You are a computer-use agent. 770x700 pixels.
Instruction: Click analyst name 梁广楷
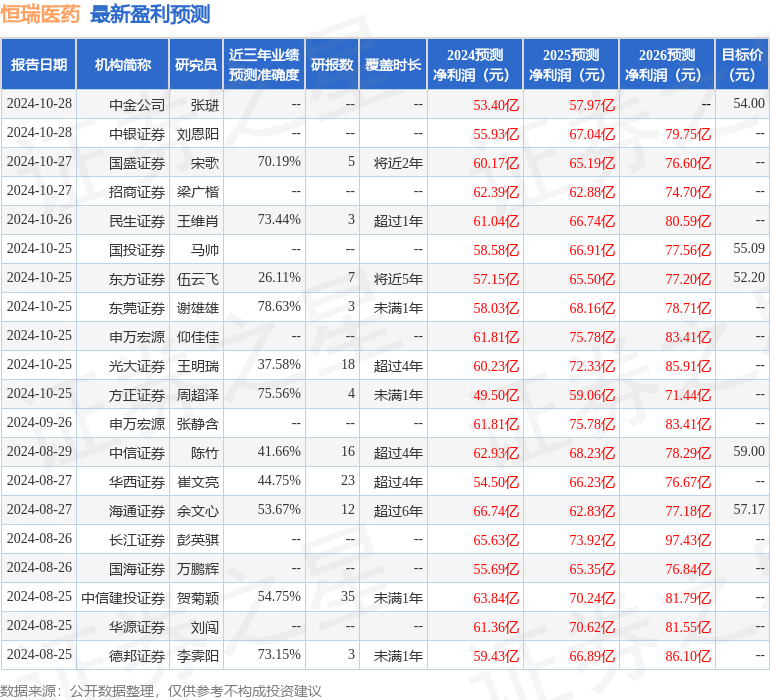tap(197, 192)
